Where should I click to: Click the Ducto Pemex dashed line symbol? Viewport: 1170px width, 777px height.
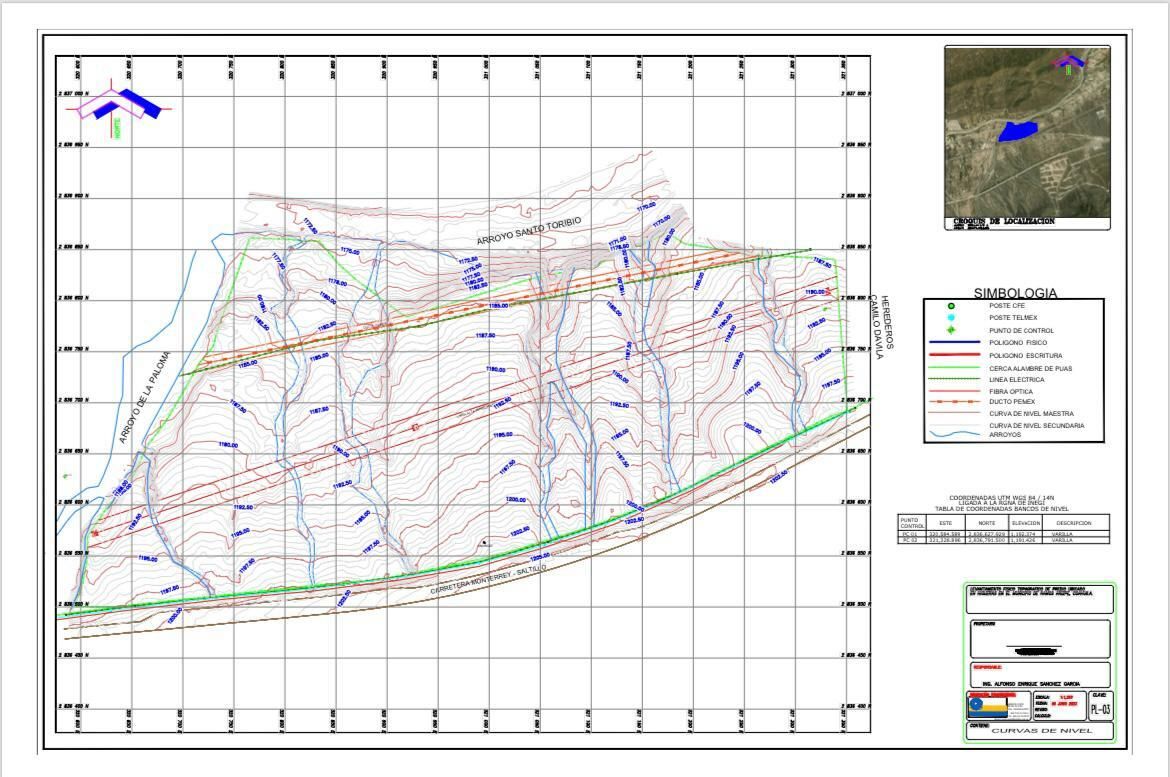pyautogui.click(x=952, y=401)
